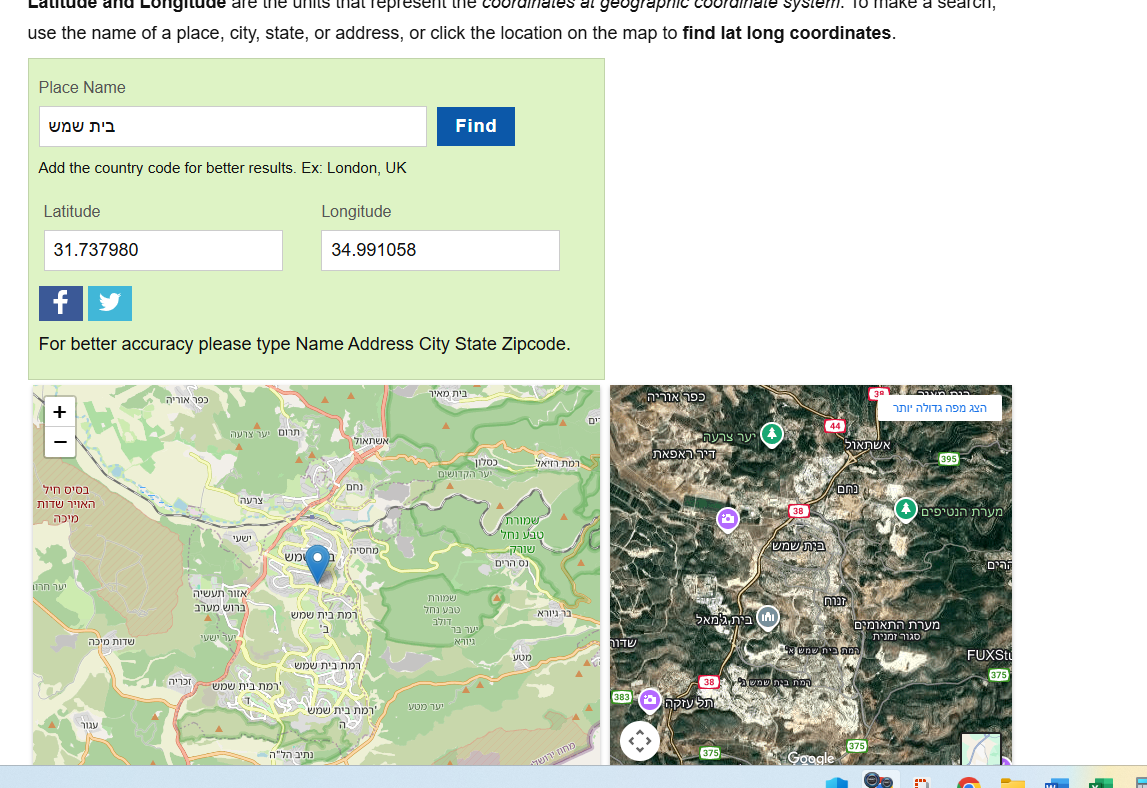
Task: Click the Place Name search field
Action: [233, 126]
